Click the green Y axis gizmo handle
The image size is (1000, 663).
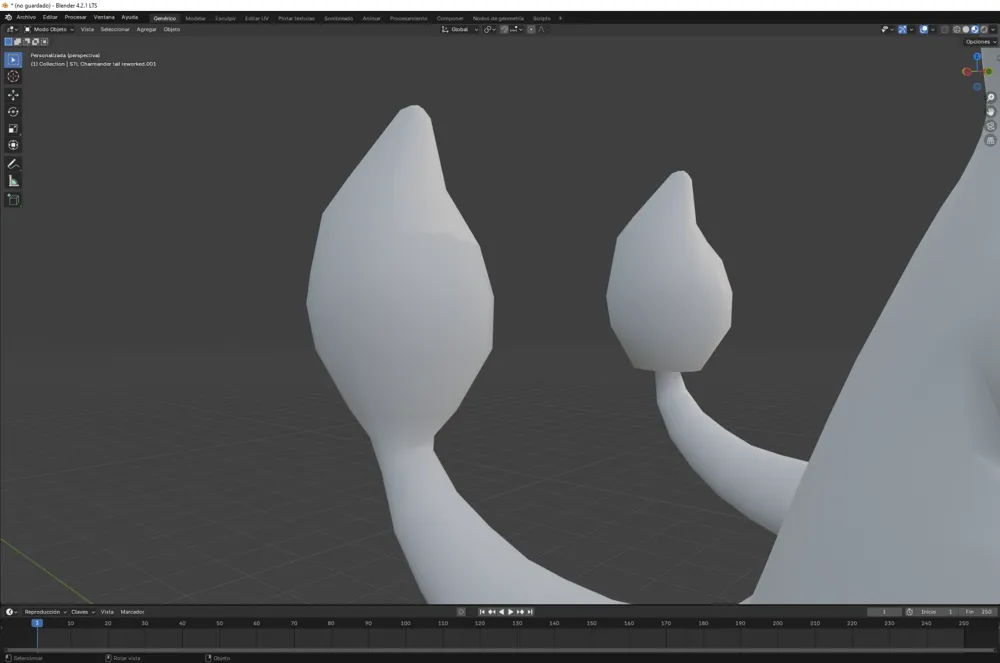pos(989,71)
